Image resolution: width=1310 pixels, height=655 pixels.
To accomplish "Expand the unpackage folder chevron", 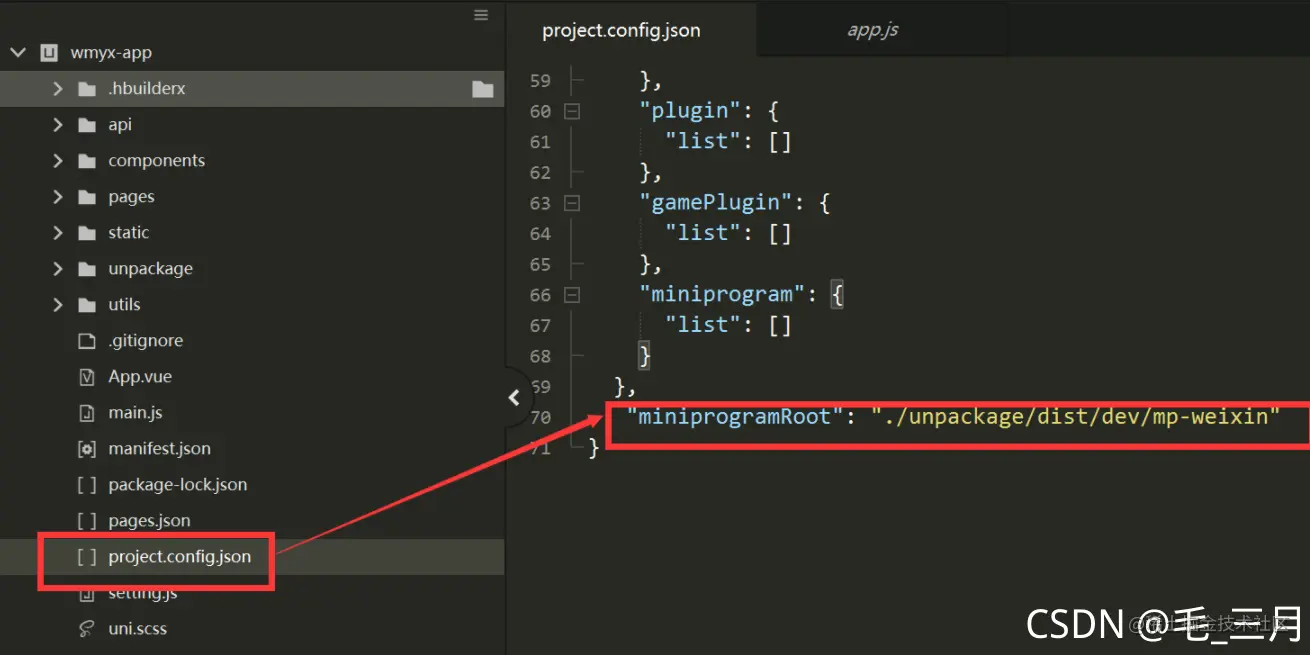I will pyautogui.click(x=57, y=269).
